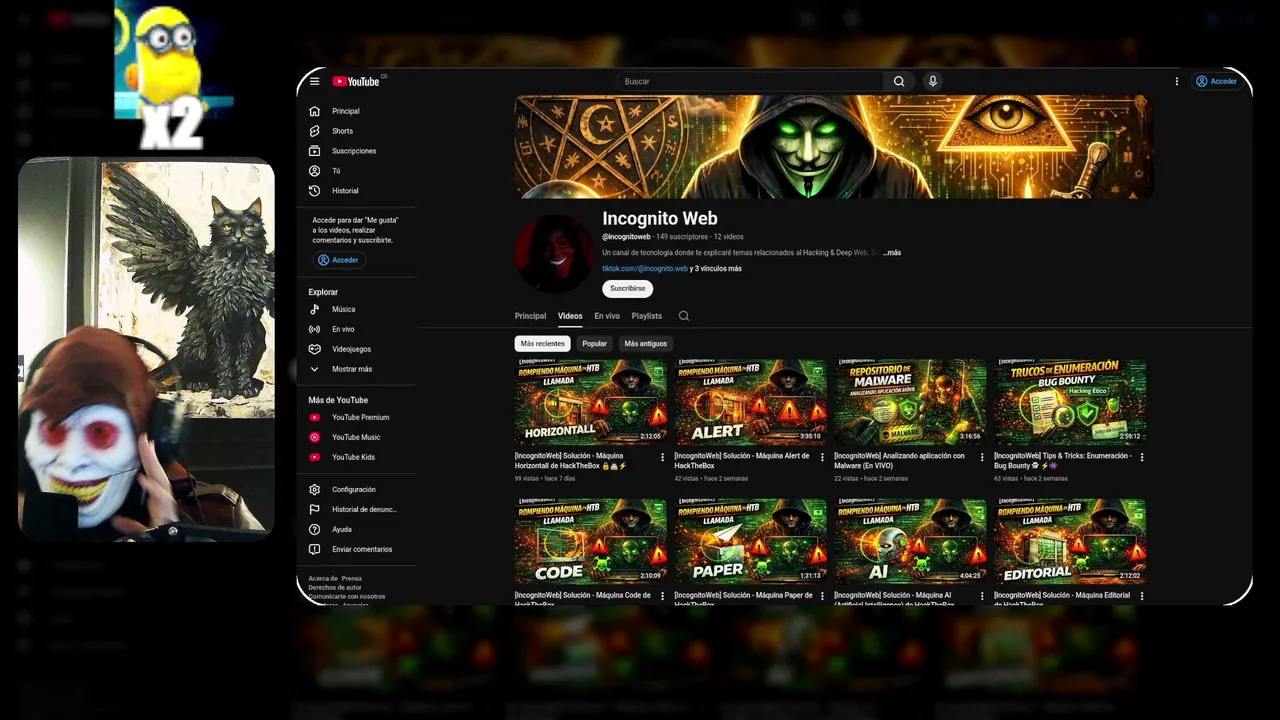Open options menu for Tips & Tricks video
Image resolution: width=1280 pixels, height=720 pixels.
(1142, 457)
